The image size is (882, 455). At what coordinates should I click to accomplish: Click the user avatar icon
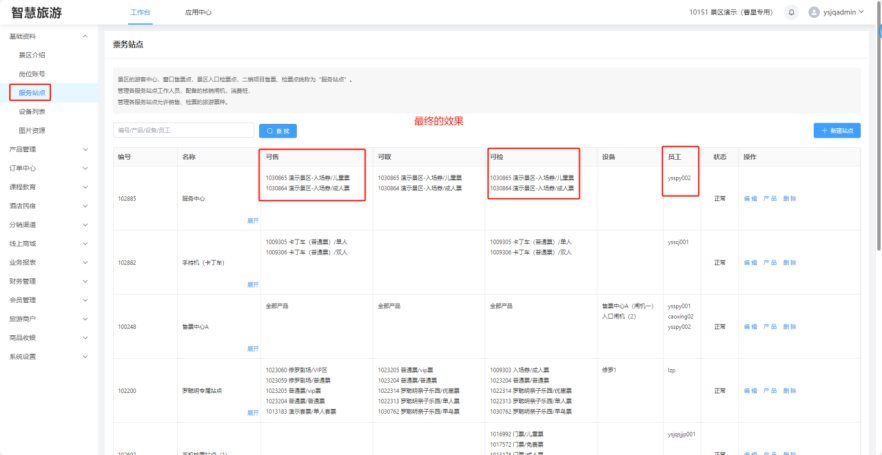pos(813,12)
